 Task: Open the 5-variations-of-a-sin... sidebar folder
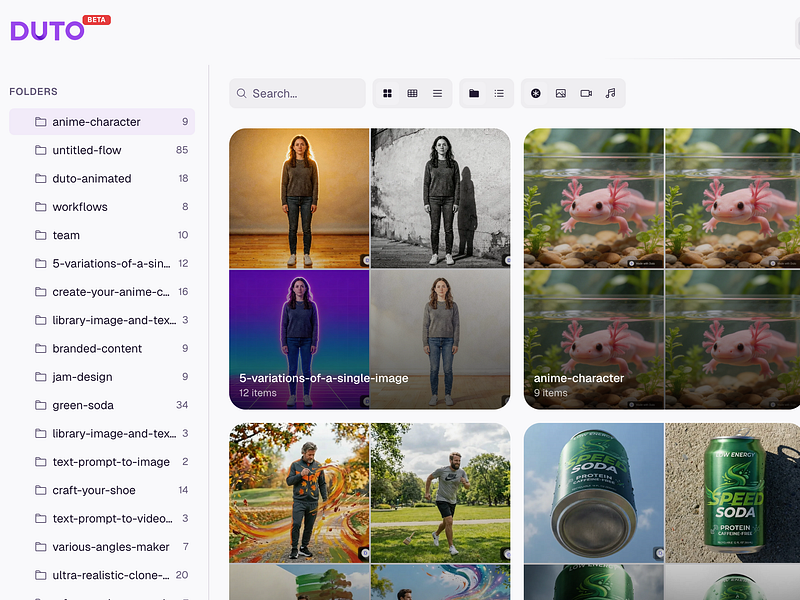point(102,263)
